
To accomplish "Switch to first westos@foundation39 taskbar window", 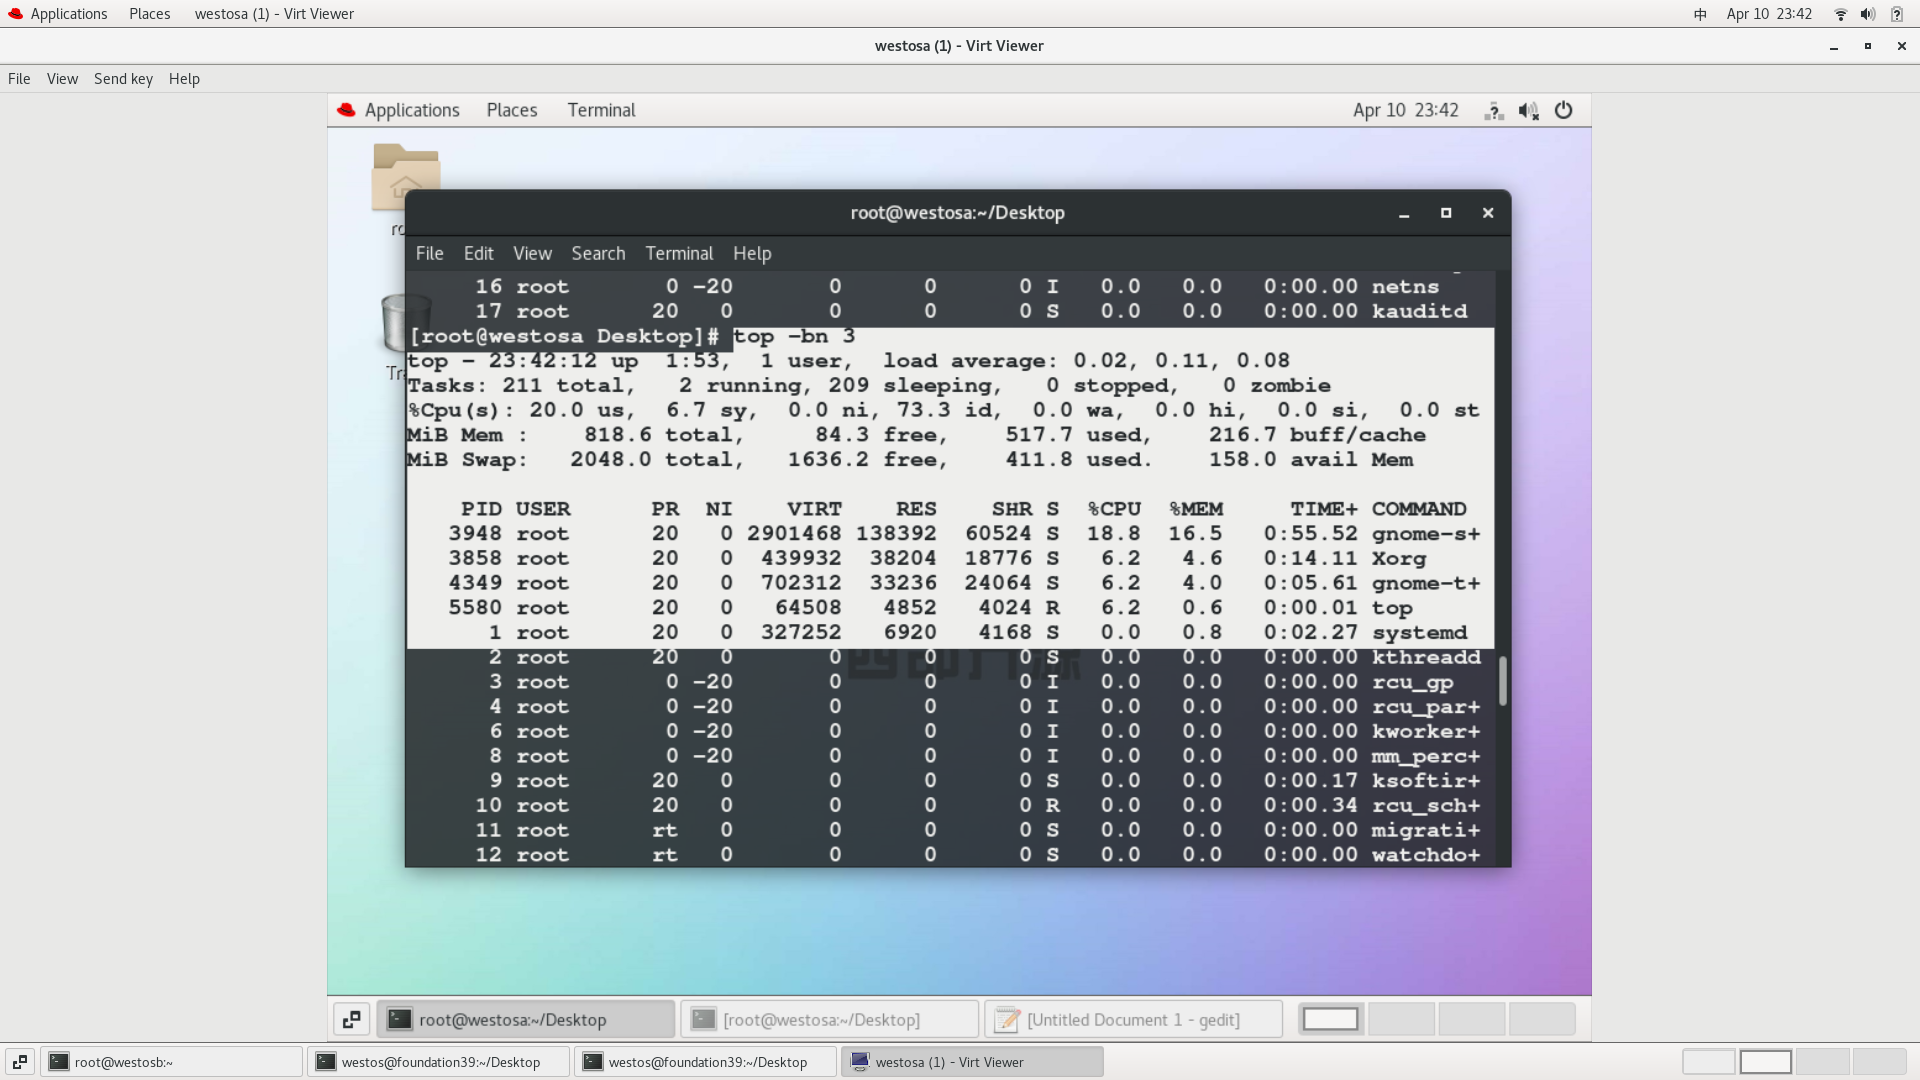I will 438,1062.
